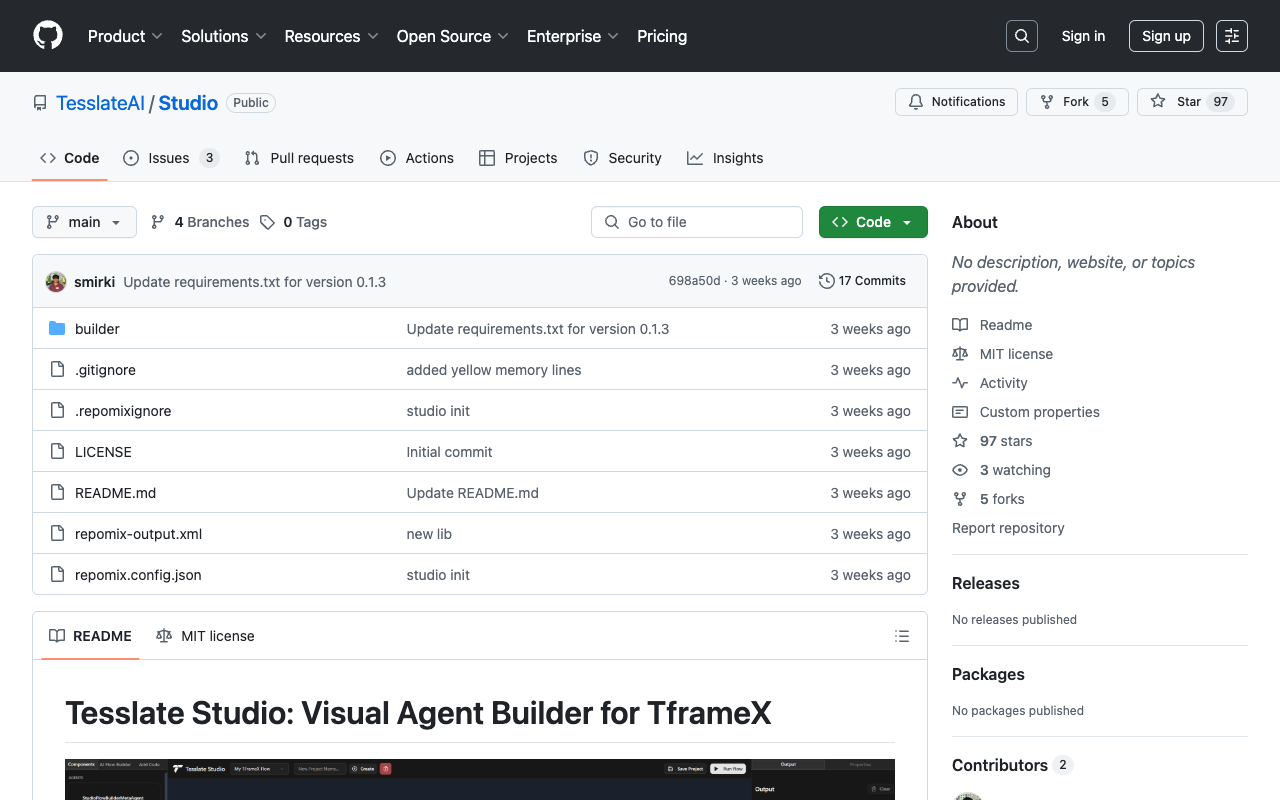The width and height of the screenshot is (1280, 800).
Task: Toggle Watch via the eye icon
Action: [x=960, y=470]
